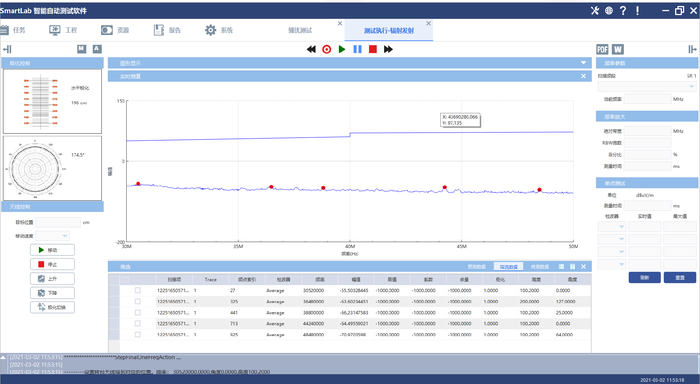Click the split vertically layout icon
This screenshot has height=384, width=700.
point(572,267)
